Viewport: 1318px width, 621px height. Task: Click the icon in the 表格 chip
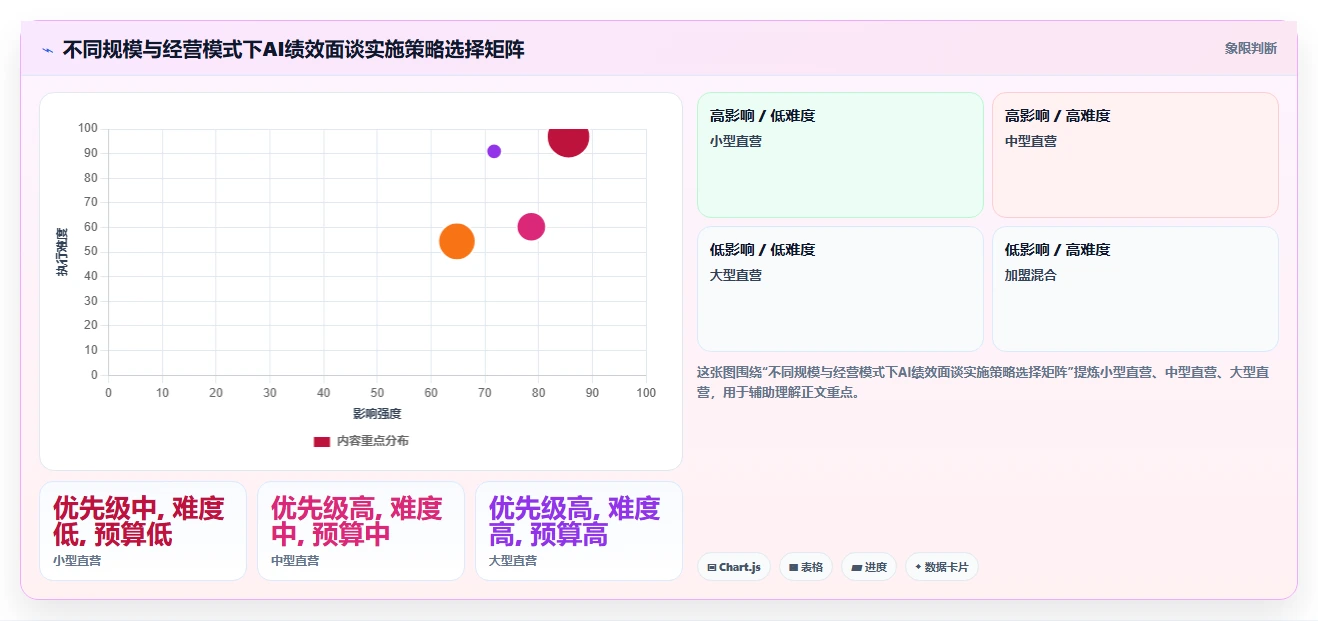[793, 568]
